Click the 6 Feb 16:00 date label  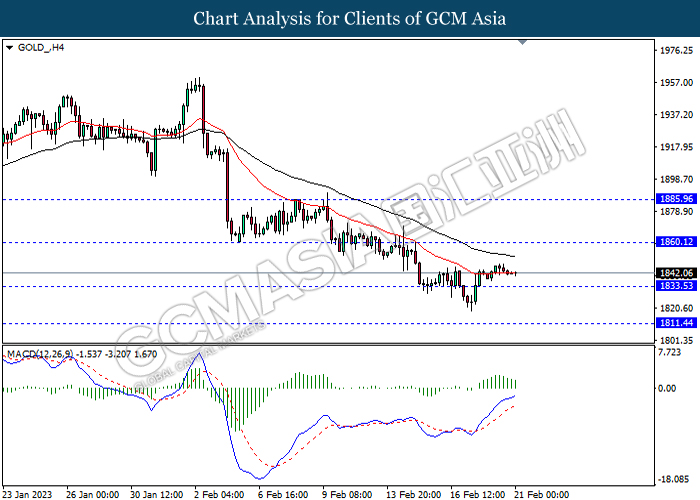coord(283,494)
